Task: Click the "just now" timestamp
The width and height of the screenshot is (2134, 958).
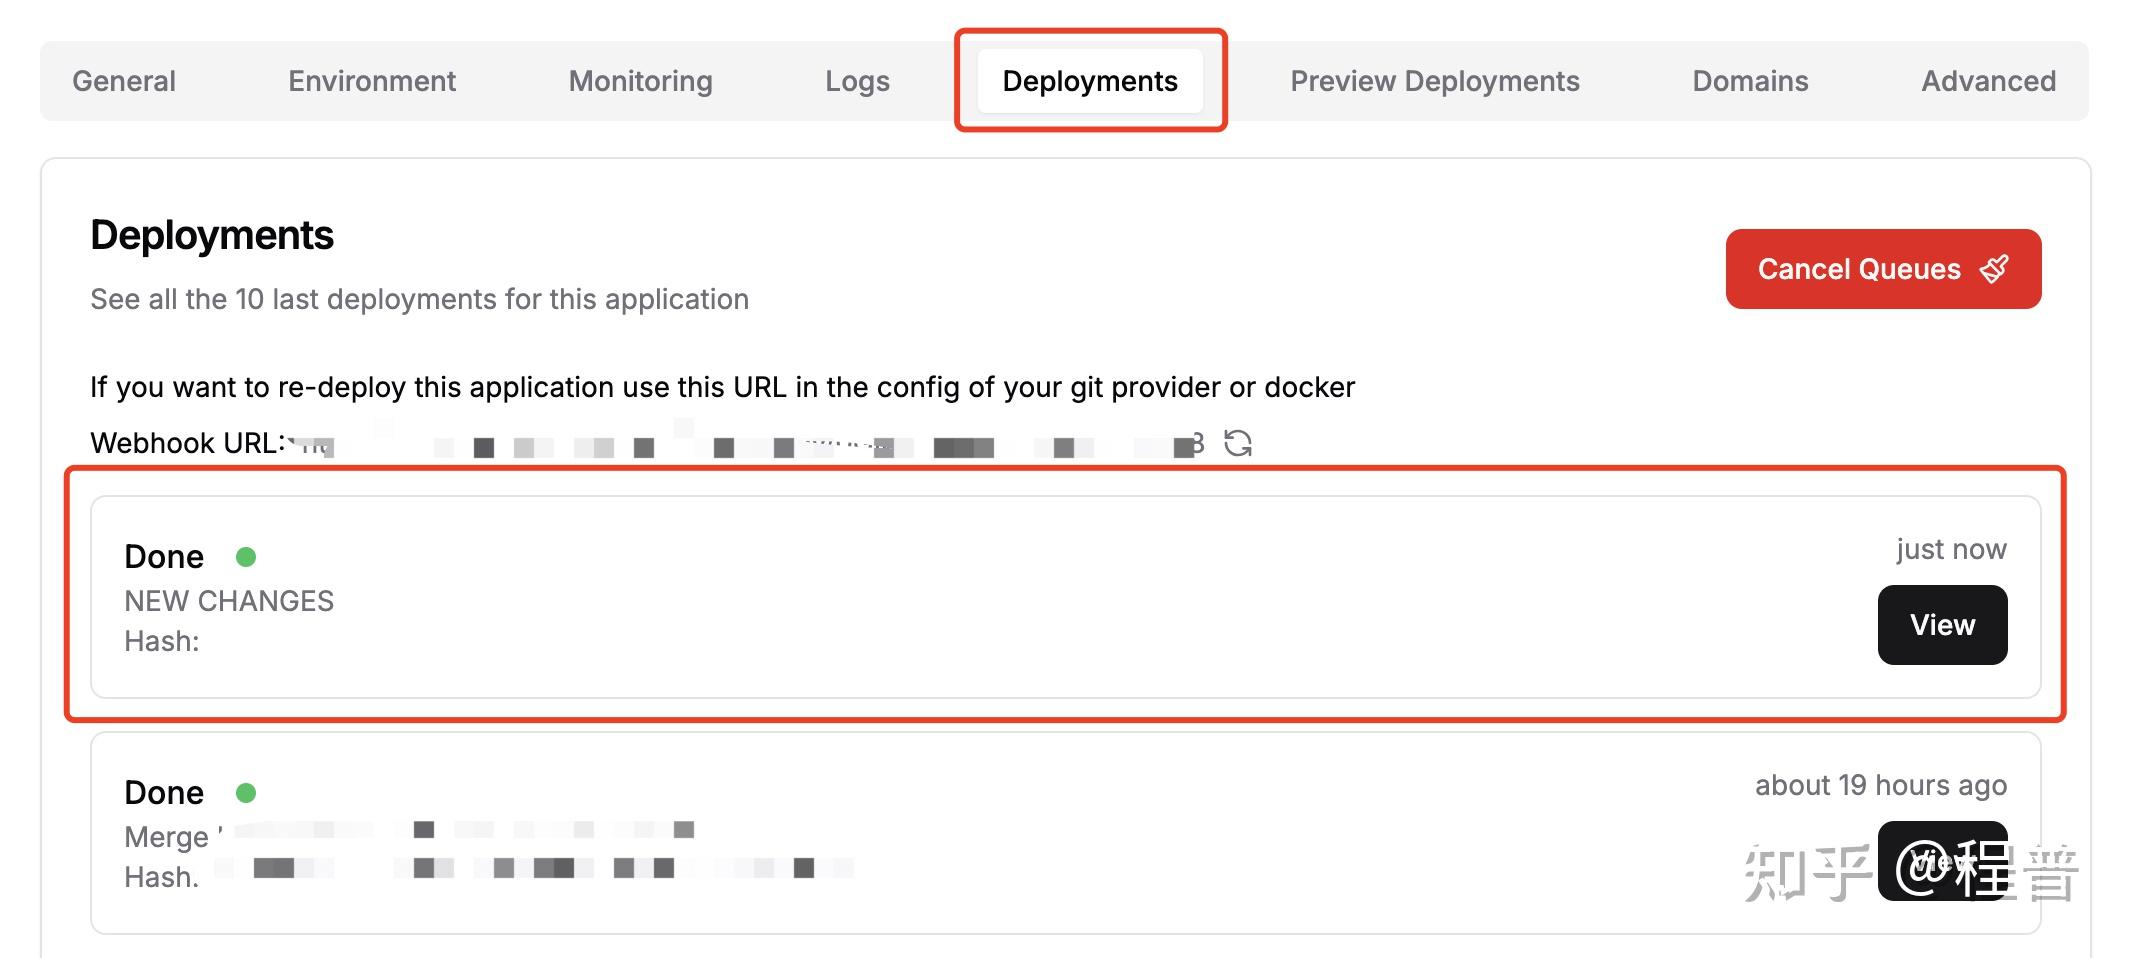Action: point(1951,549)
